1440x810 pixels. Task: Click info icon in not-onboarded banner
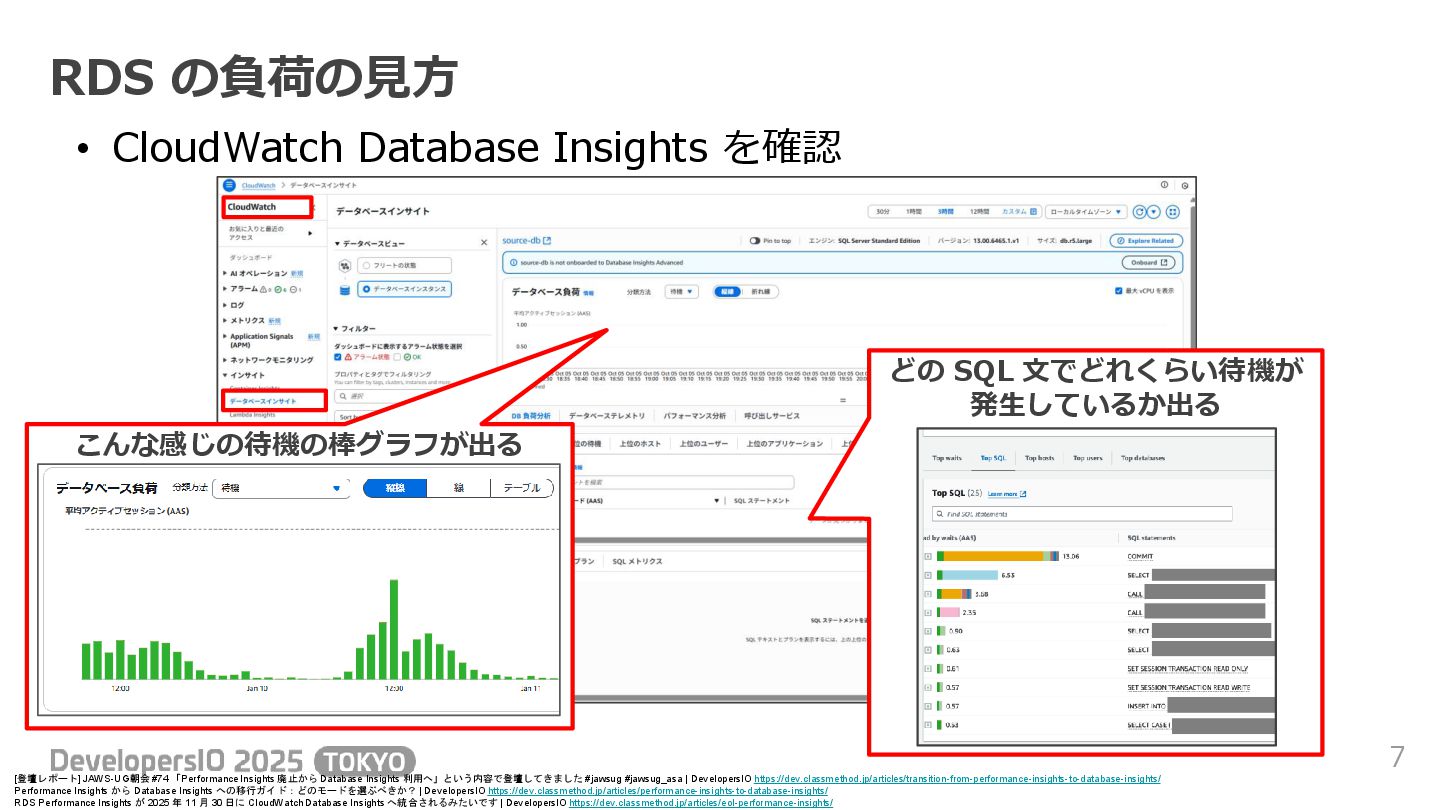click(x=513, y=263)
